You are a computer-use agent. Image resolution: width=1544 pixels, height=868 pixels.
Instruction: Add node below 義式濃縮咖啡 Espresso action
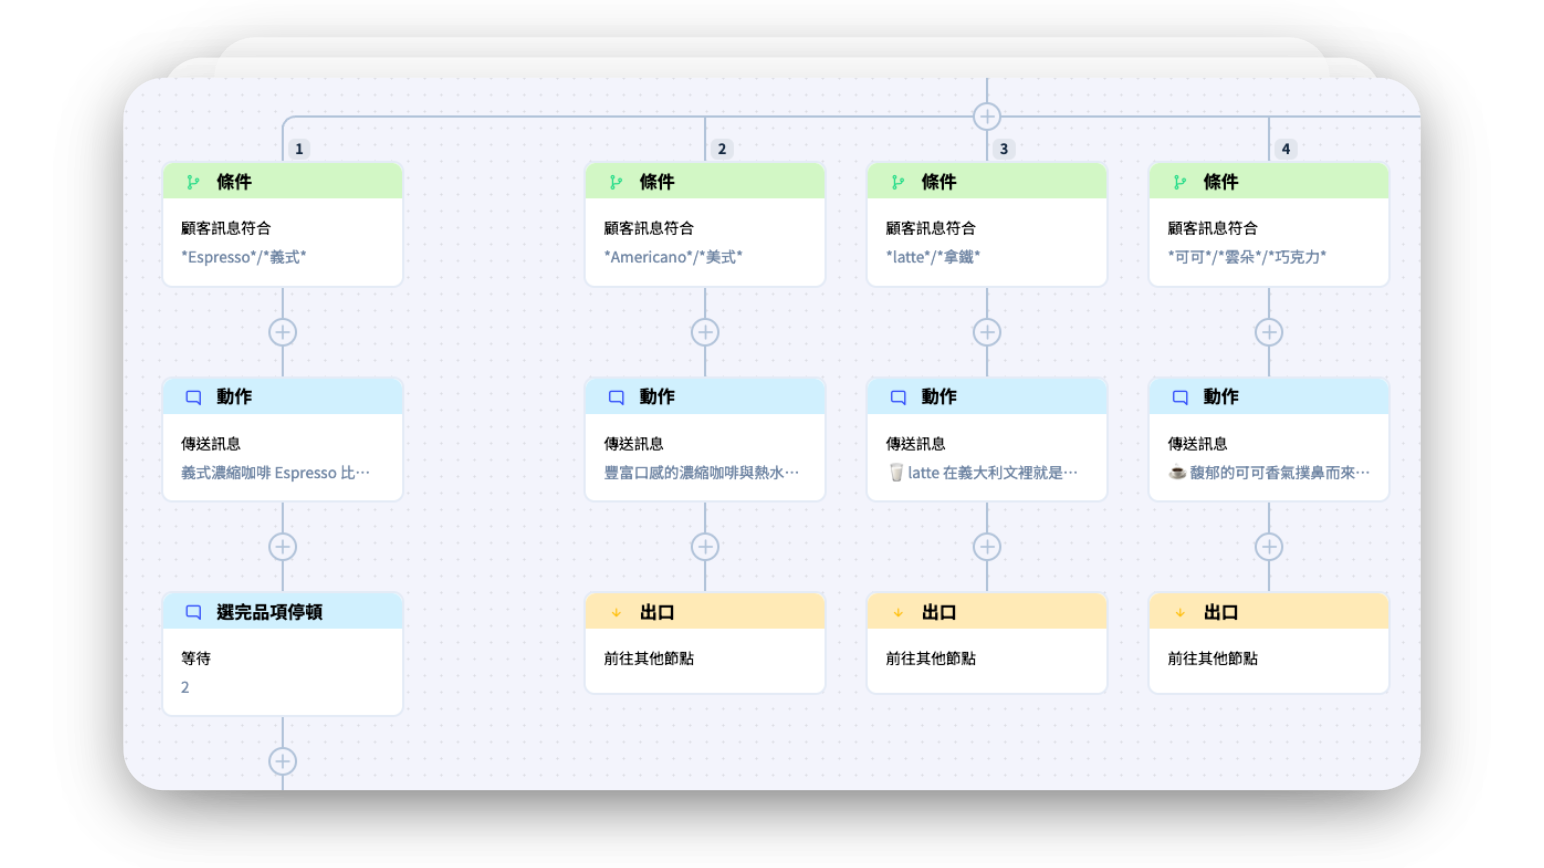[x=283, y=547]
